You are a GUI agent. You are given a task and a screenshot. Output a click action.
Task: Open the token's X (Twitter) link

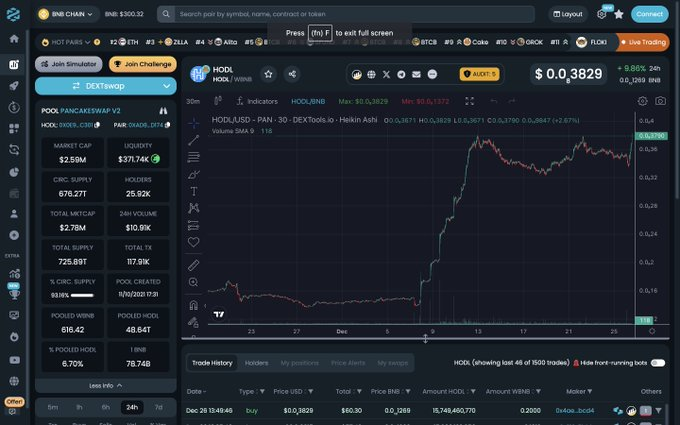coord(386,75)
